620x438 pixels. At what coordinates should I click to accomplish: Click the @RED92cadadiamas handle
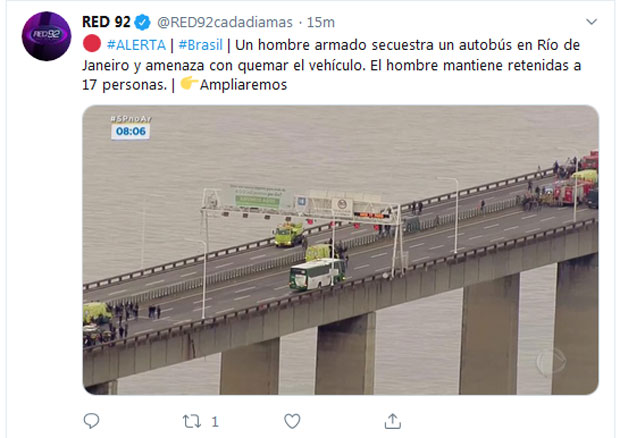[x=225, y=23]
